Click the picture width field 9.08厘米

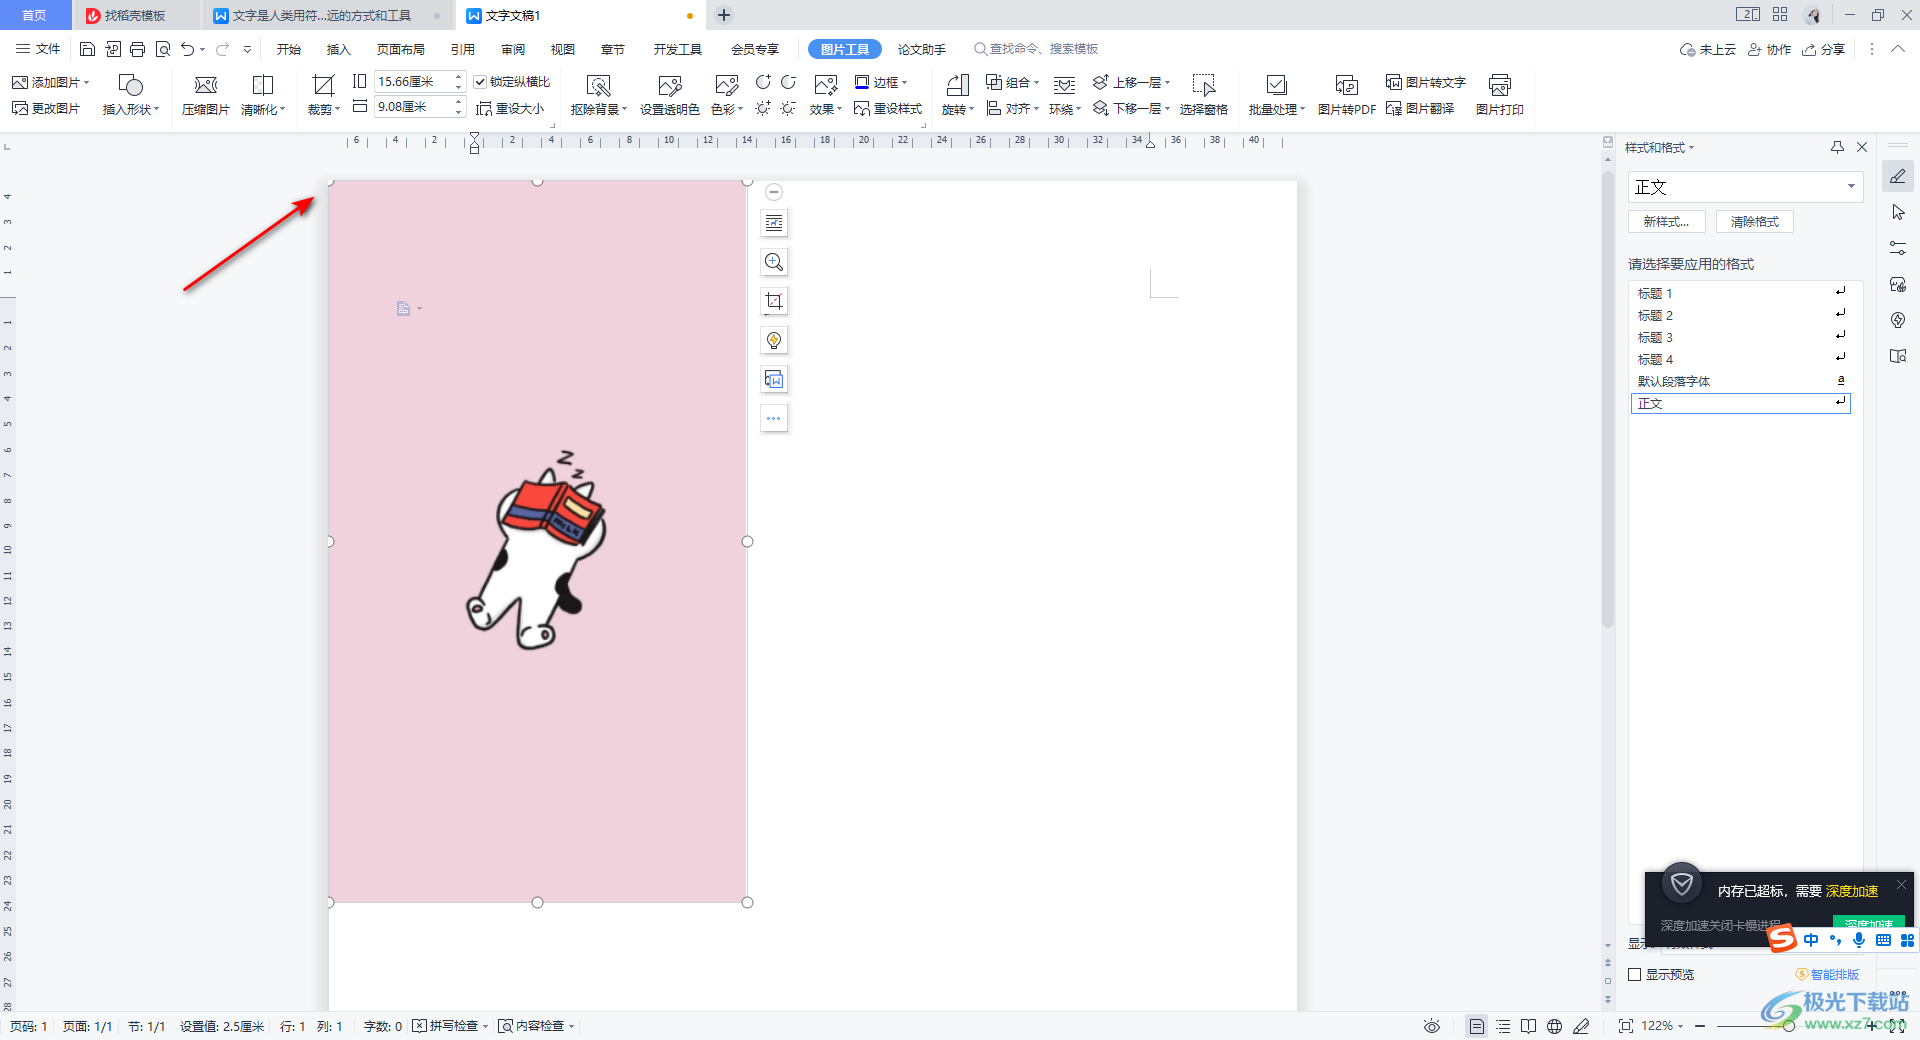412,107
